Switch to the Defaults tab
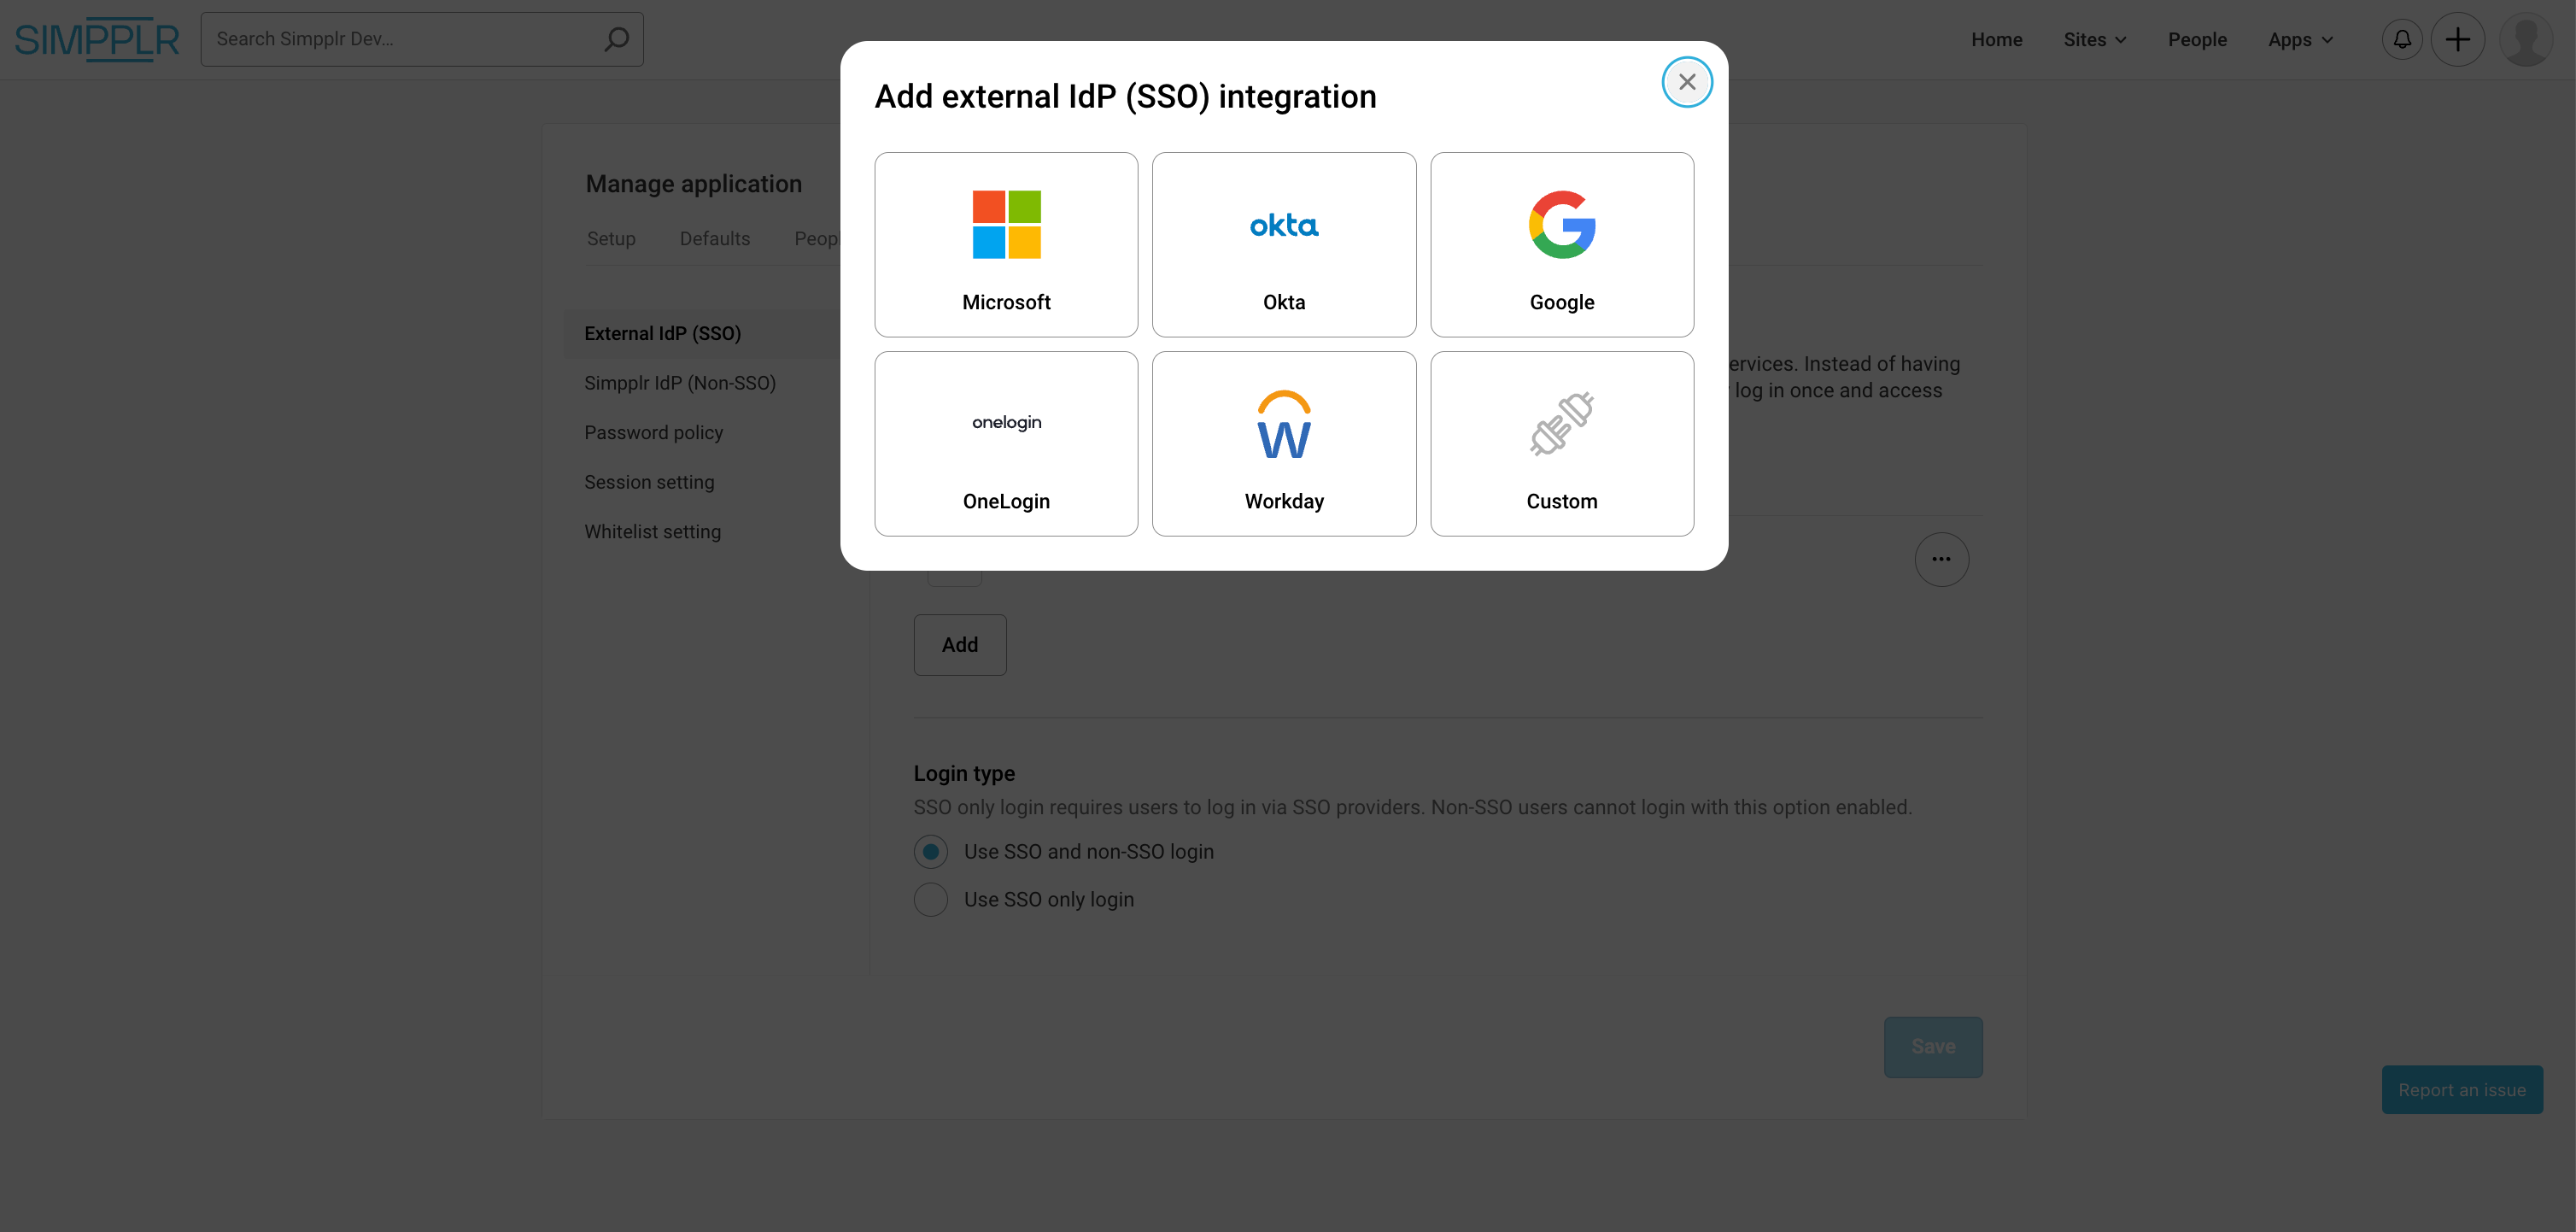This screenshot has width=2576, height=1232. click(714, 239)
